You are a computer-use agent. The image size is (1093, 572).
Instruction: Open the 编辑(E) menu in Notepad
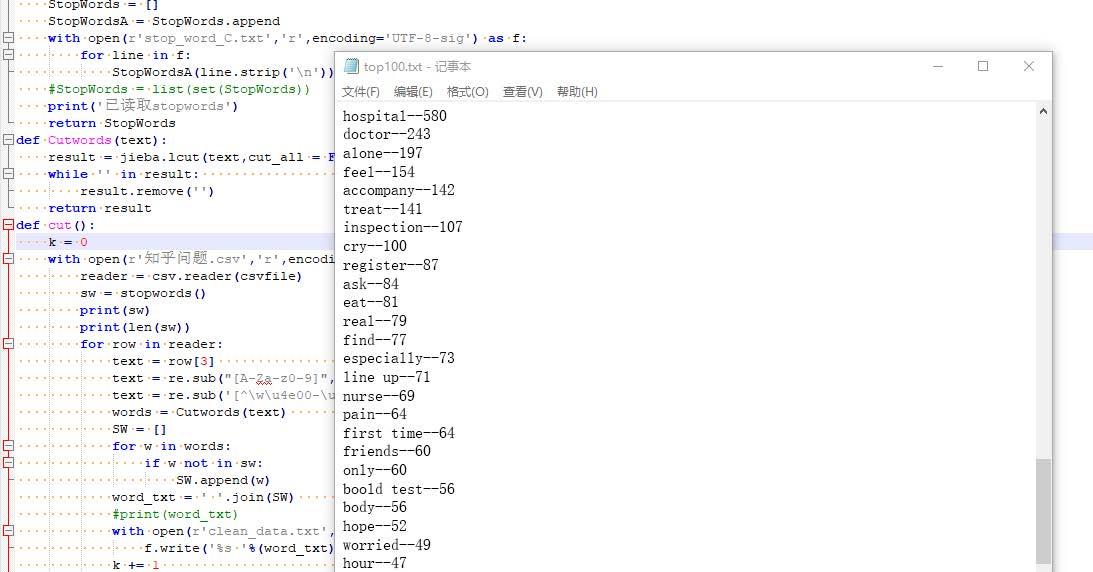[413, 92]
